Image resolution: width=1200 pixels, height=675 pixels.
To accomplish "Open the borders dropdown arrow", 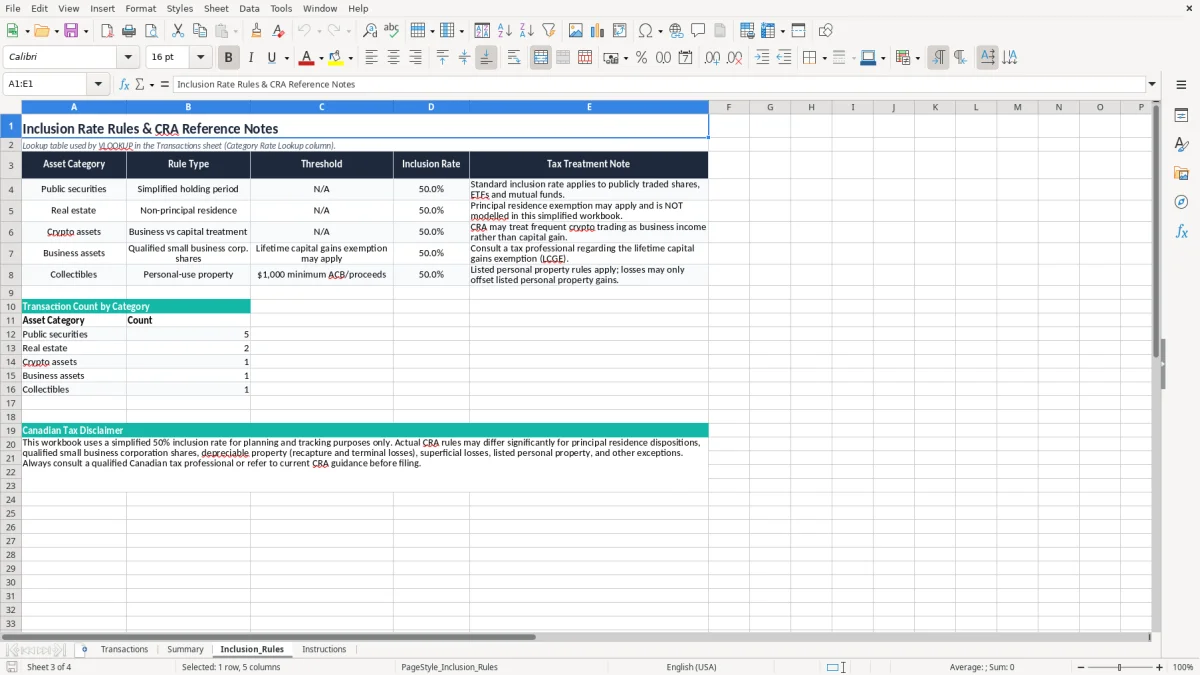I will (823, 58).
